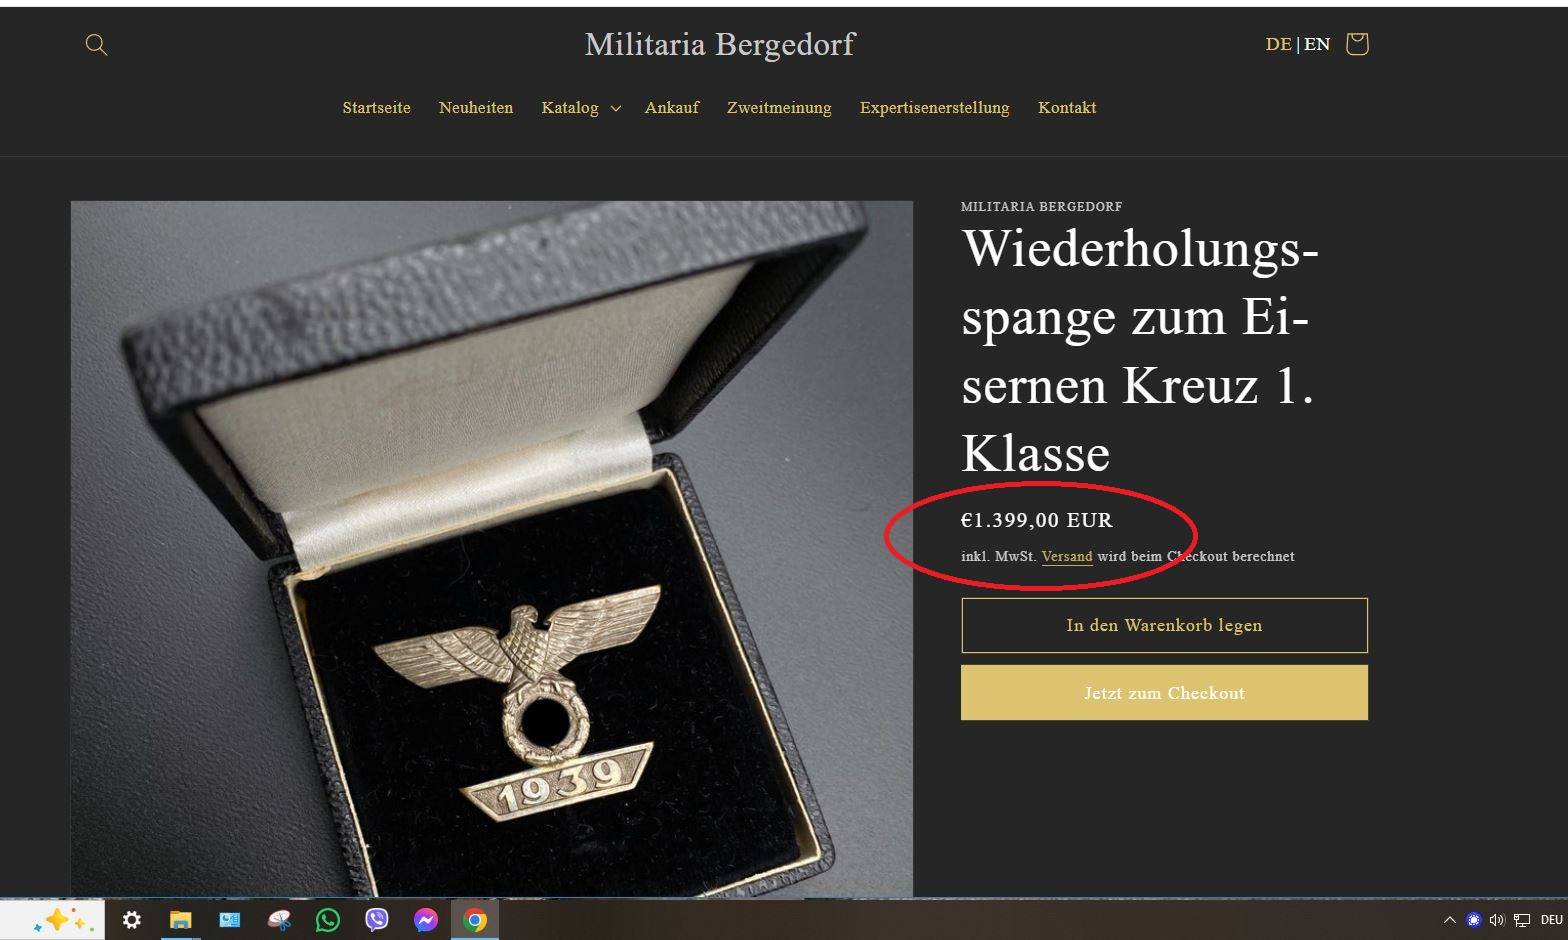
Task: Go to Neuheiten menu item
Action: point(476,107)
